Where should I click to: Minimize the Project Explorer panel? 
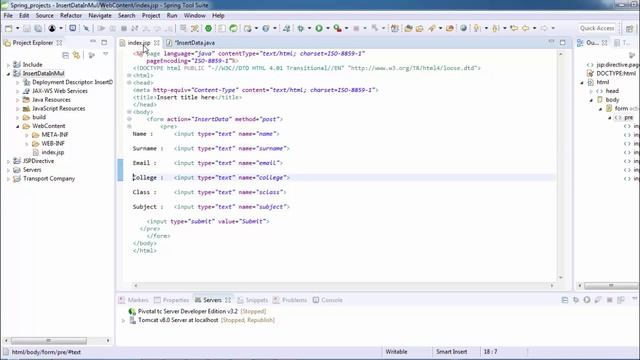coord(93,42)
